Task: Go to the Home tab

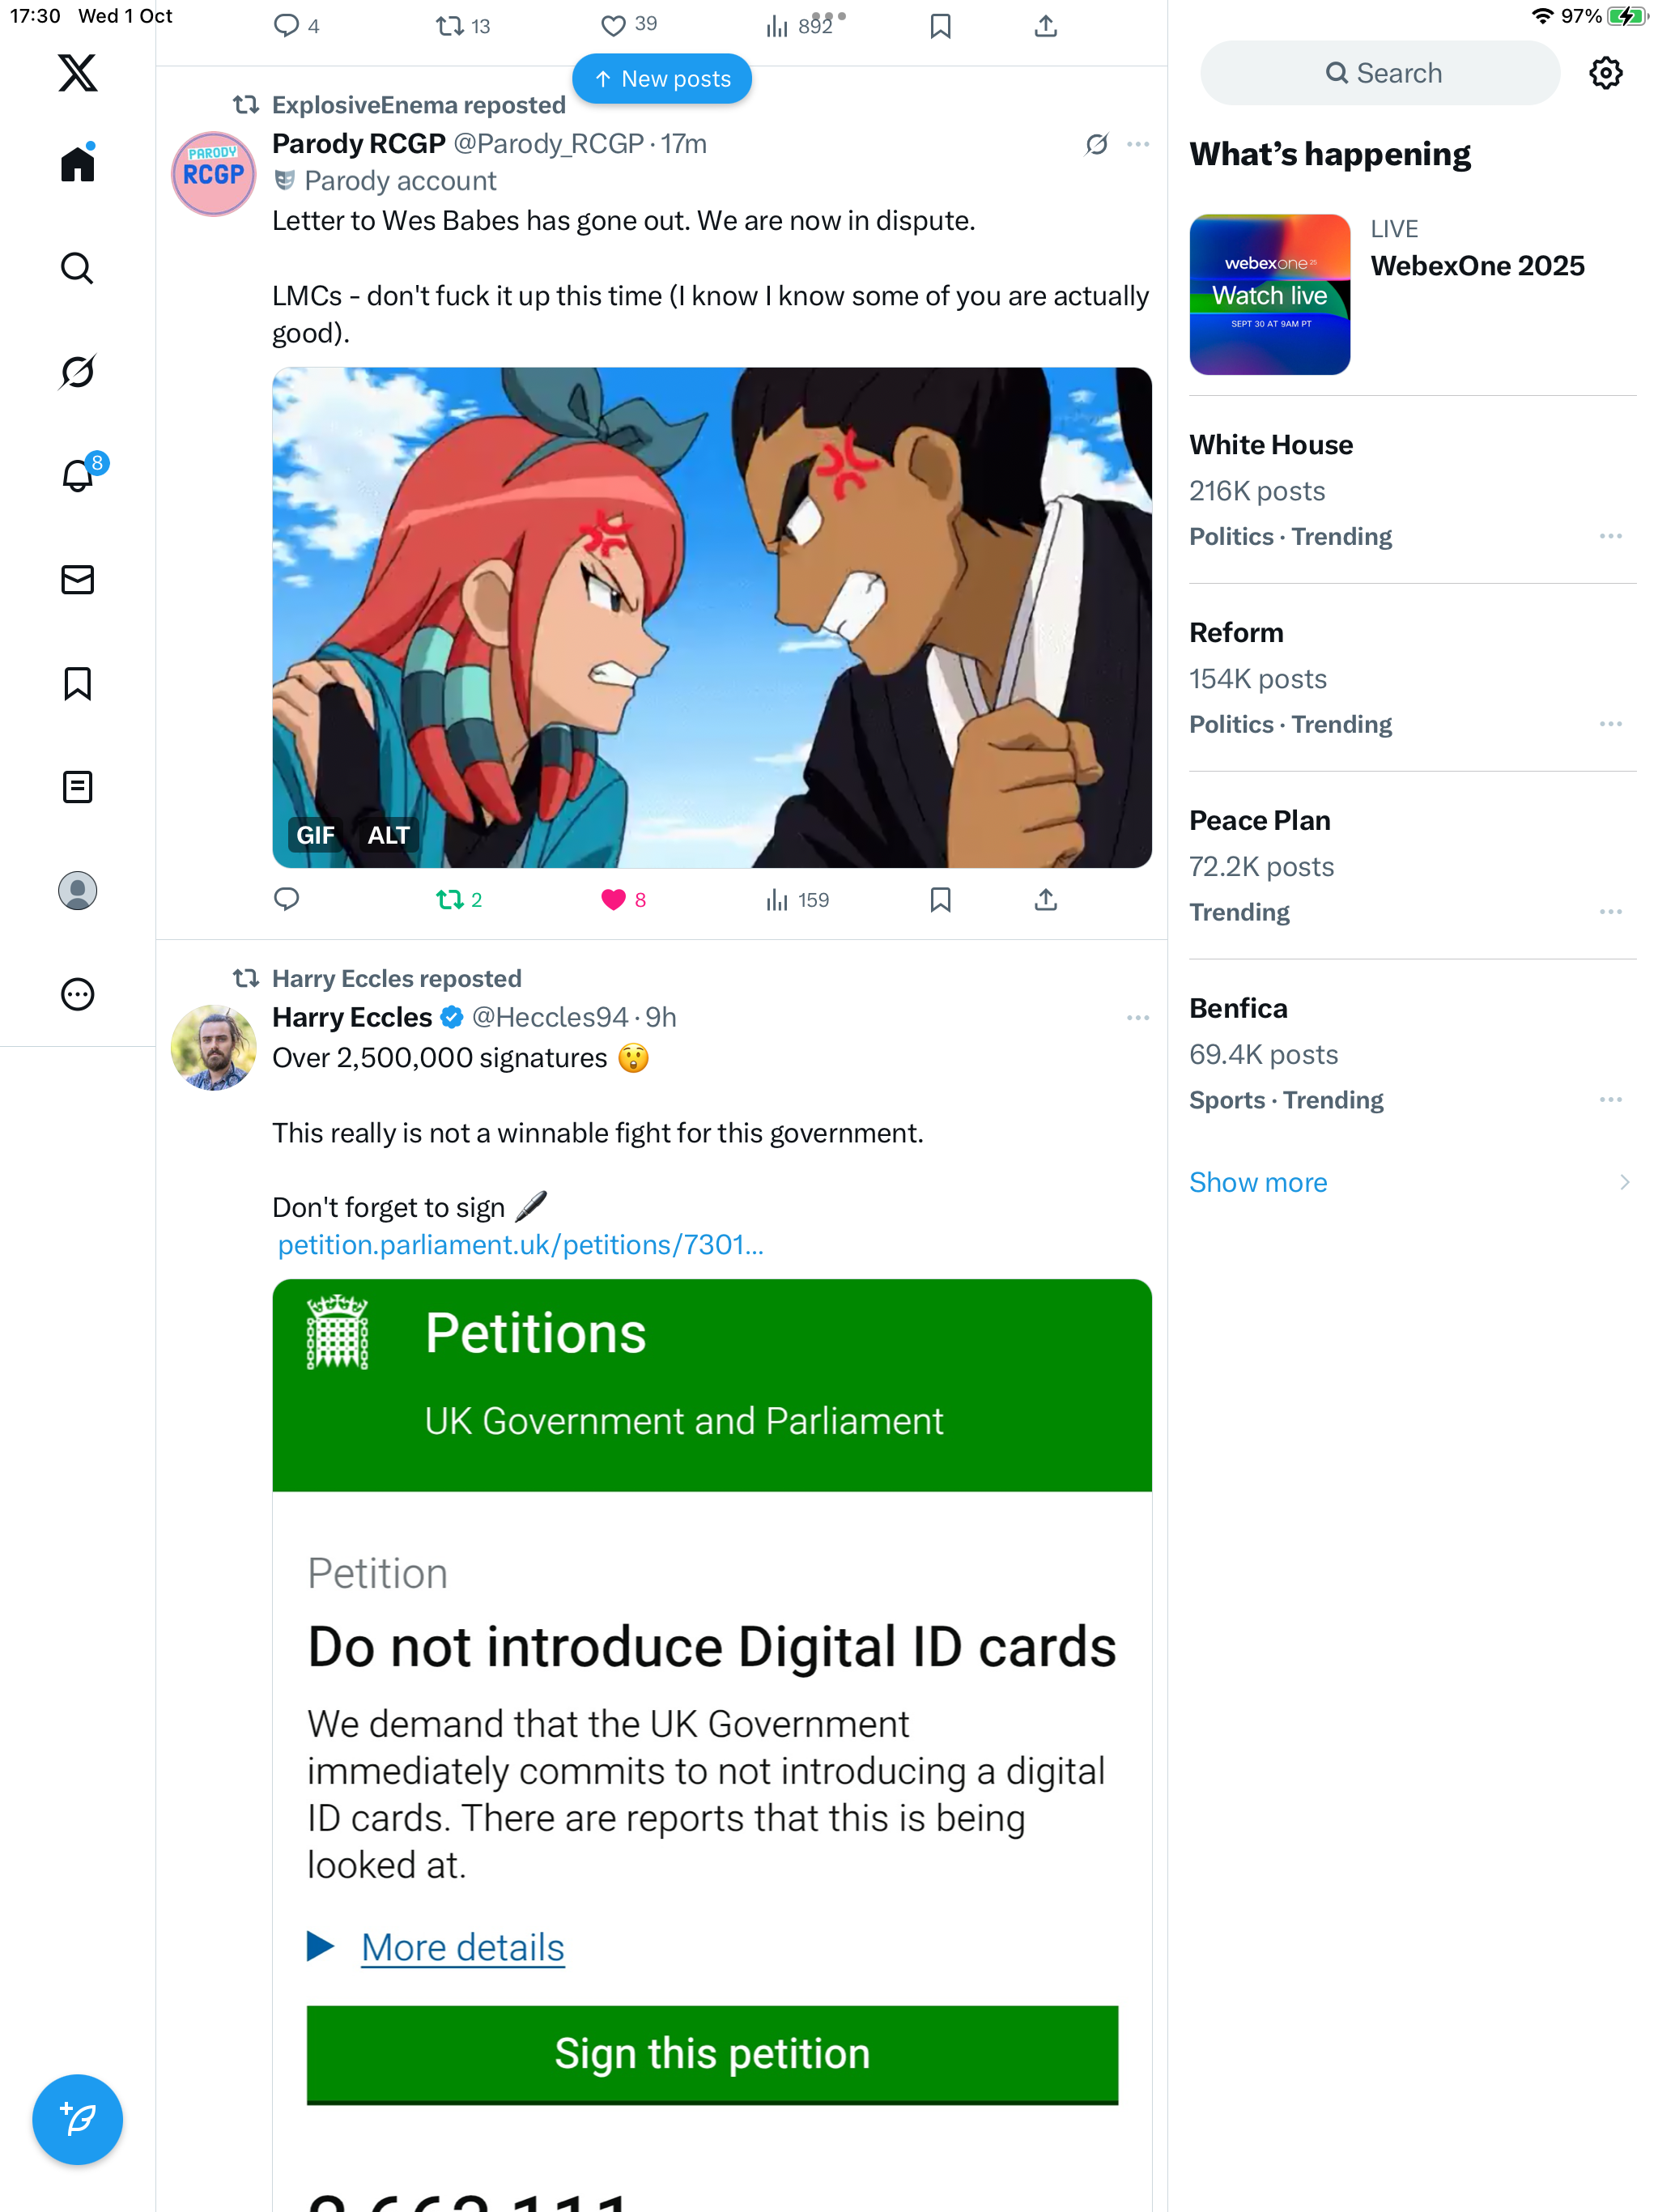Action: [77, 164]
